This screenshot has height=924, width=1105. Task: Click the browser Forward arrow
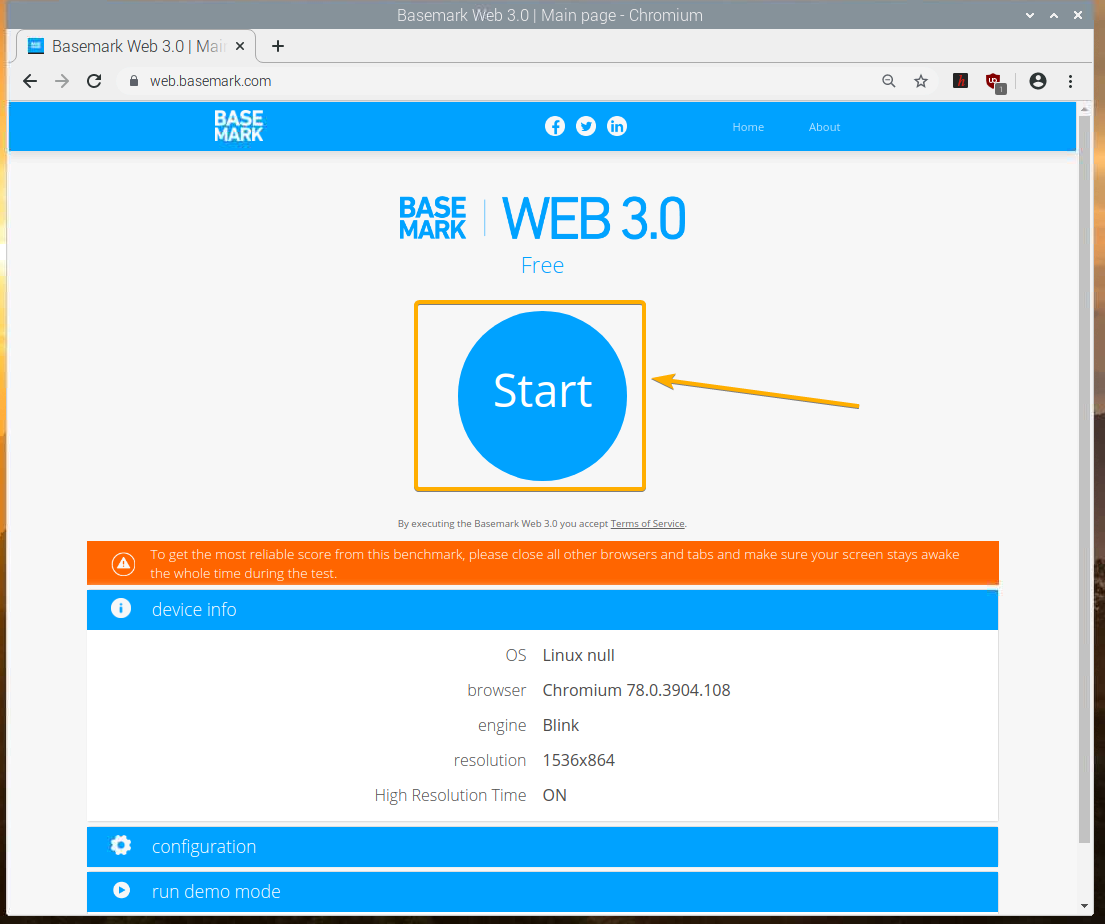pyautogui.click(x=62, y=81)
